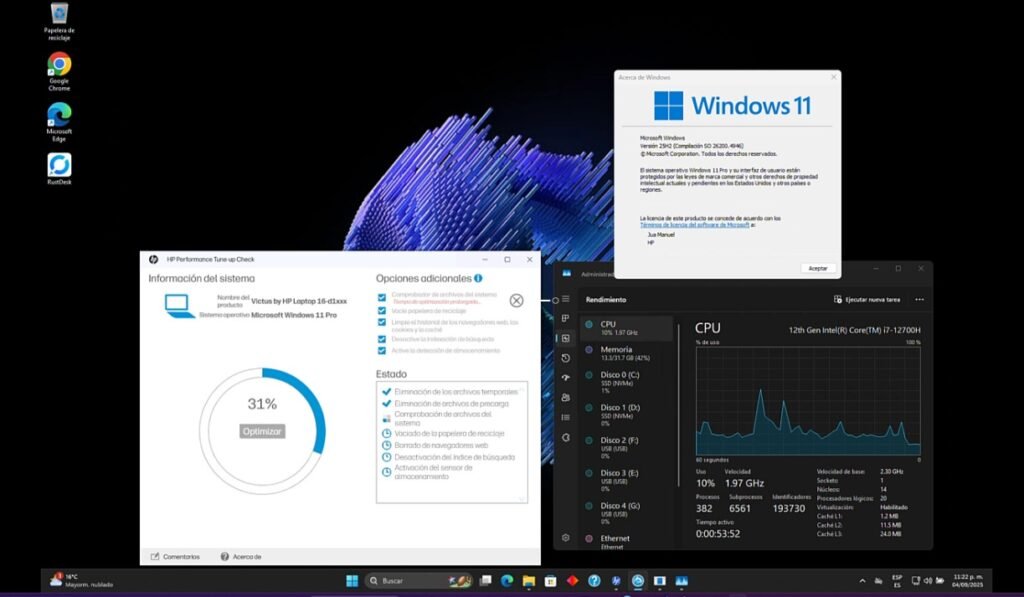The width and height of the screenshot is (1024, 597).
Task: Open Startup apps in Task Manager sidebar
Action: (566, 378)
